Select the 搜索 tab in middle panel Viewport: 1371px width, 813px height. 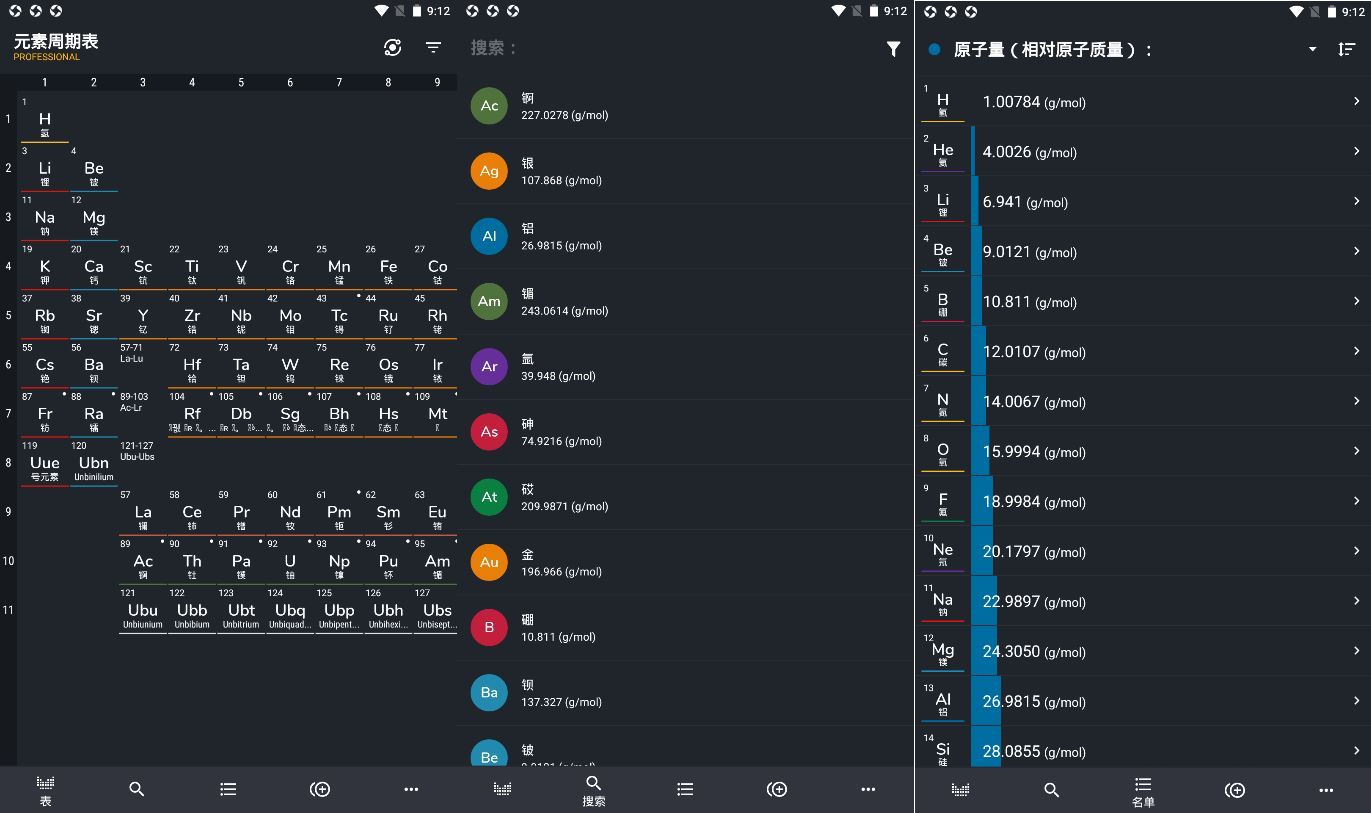[x=594, y=790]
